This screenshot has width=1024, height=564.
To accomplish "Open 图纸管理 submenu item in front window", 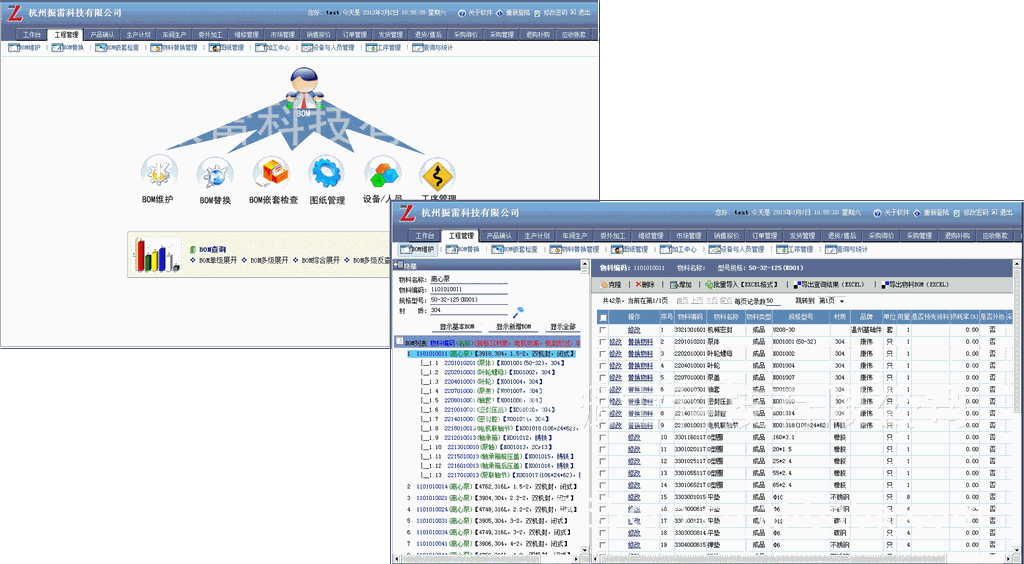I will (630, 249).
